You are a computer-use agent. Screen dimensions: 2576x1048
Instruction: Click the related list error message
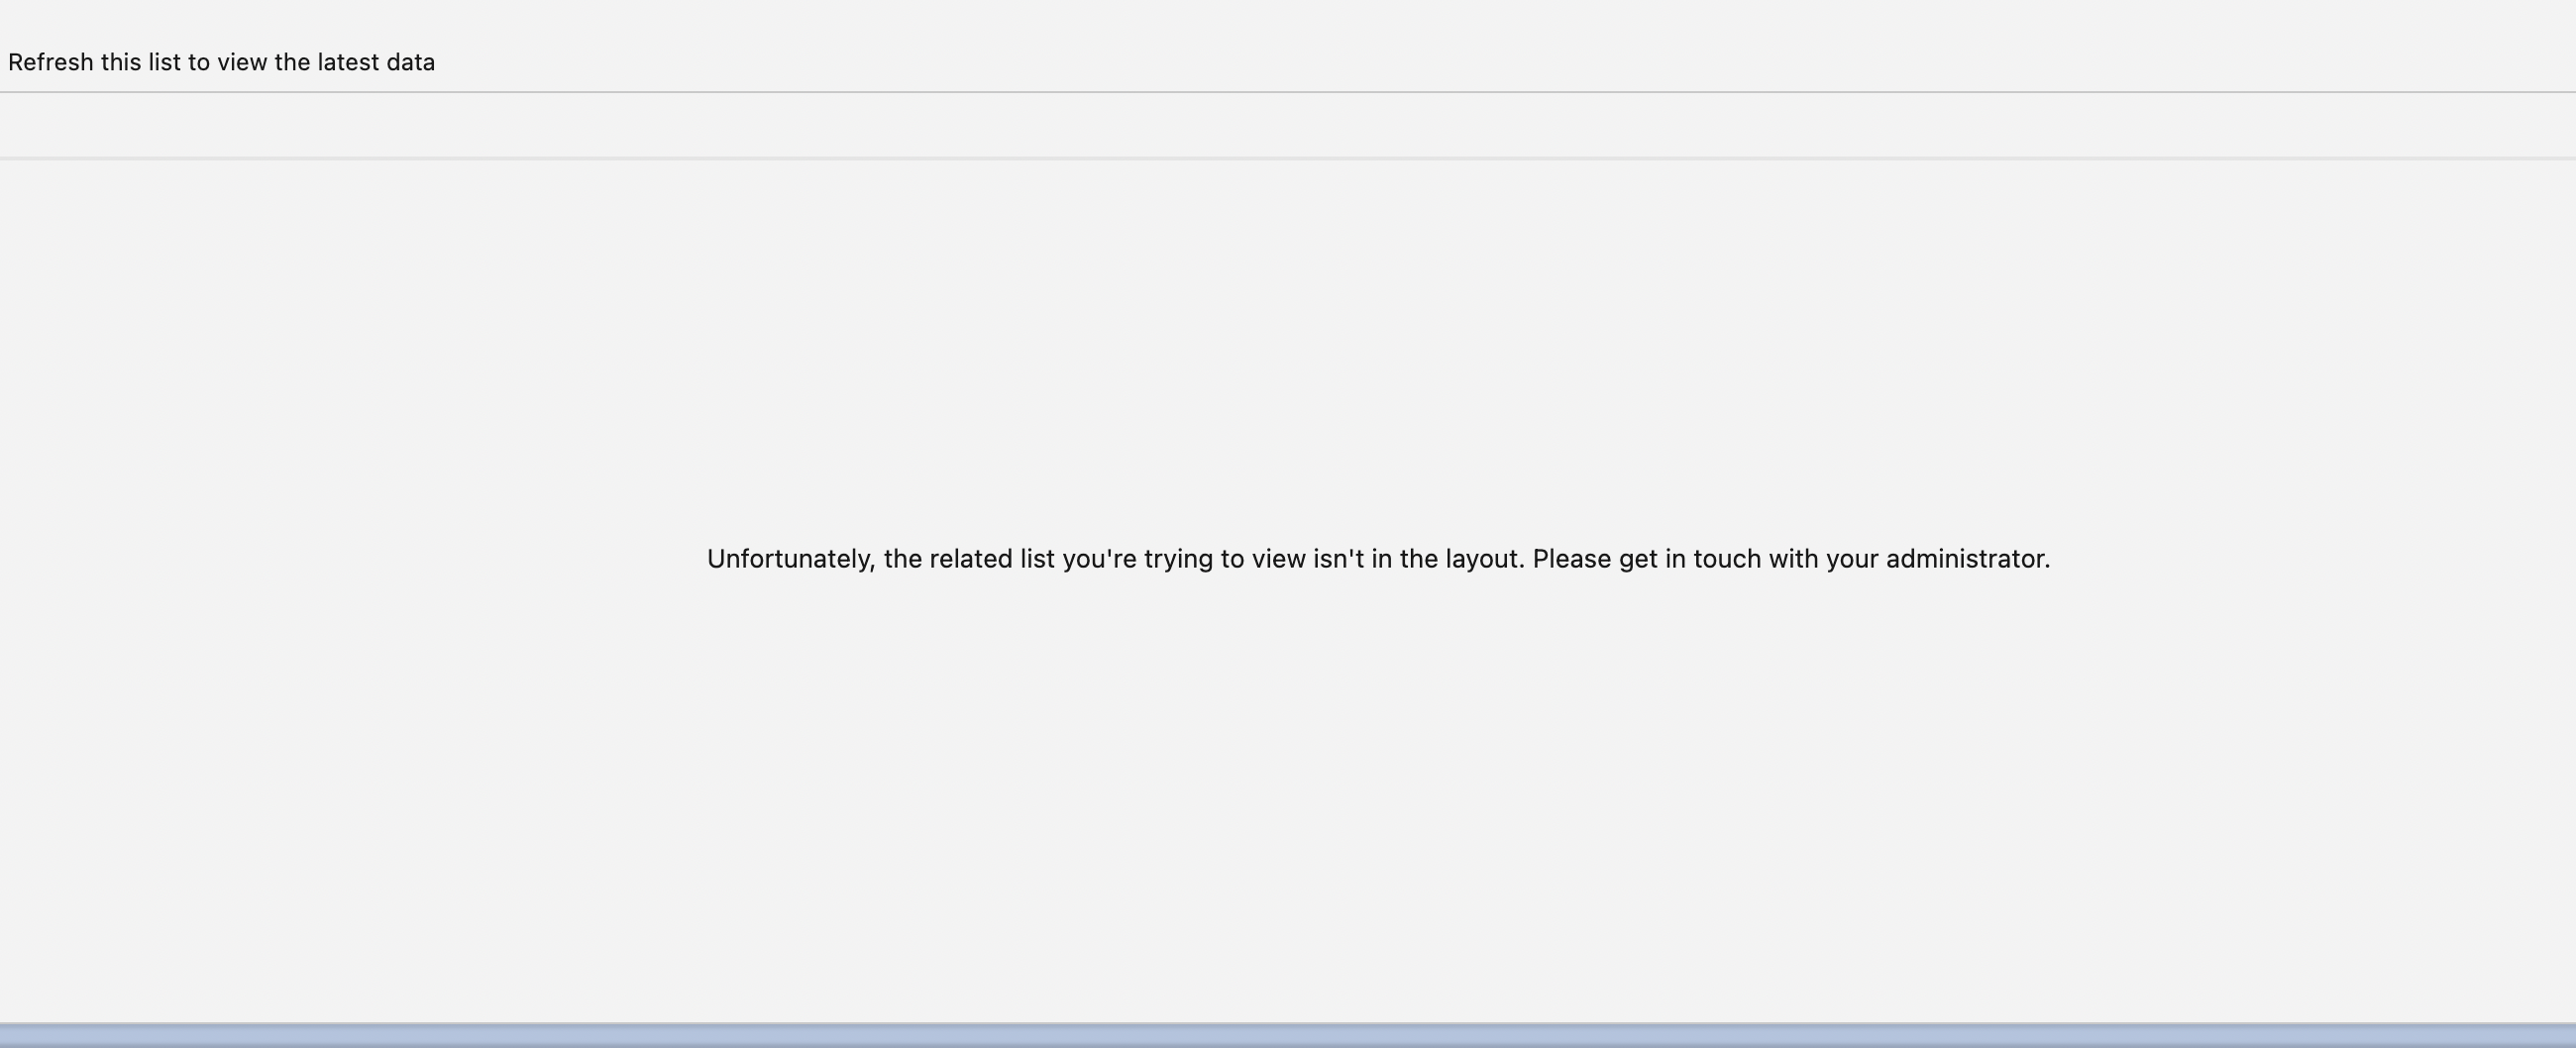coord(1378,559)
